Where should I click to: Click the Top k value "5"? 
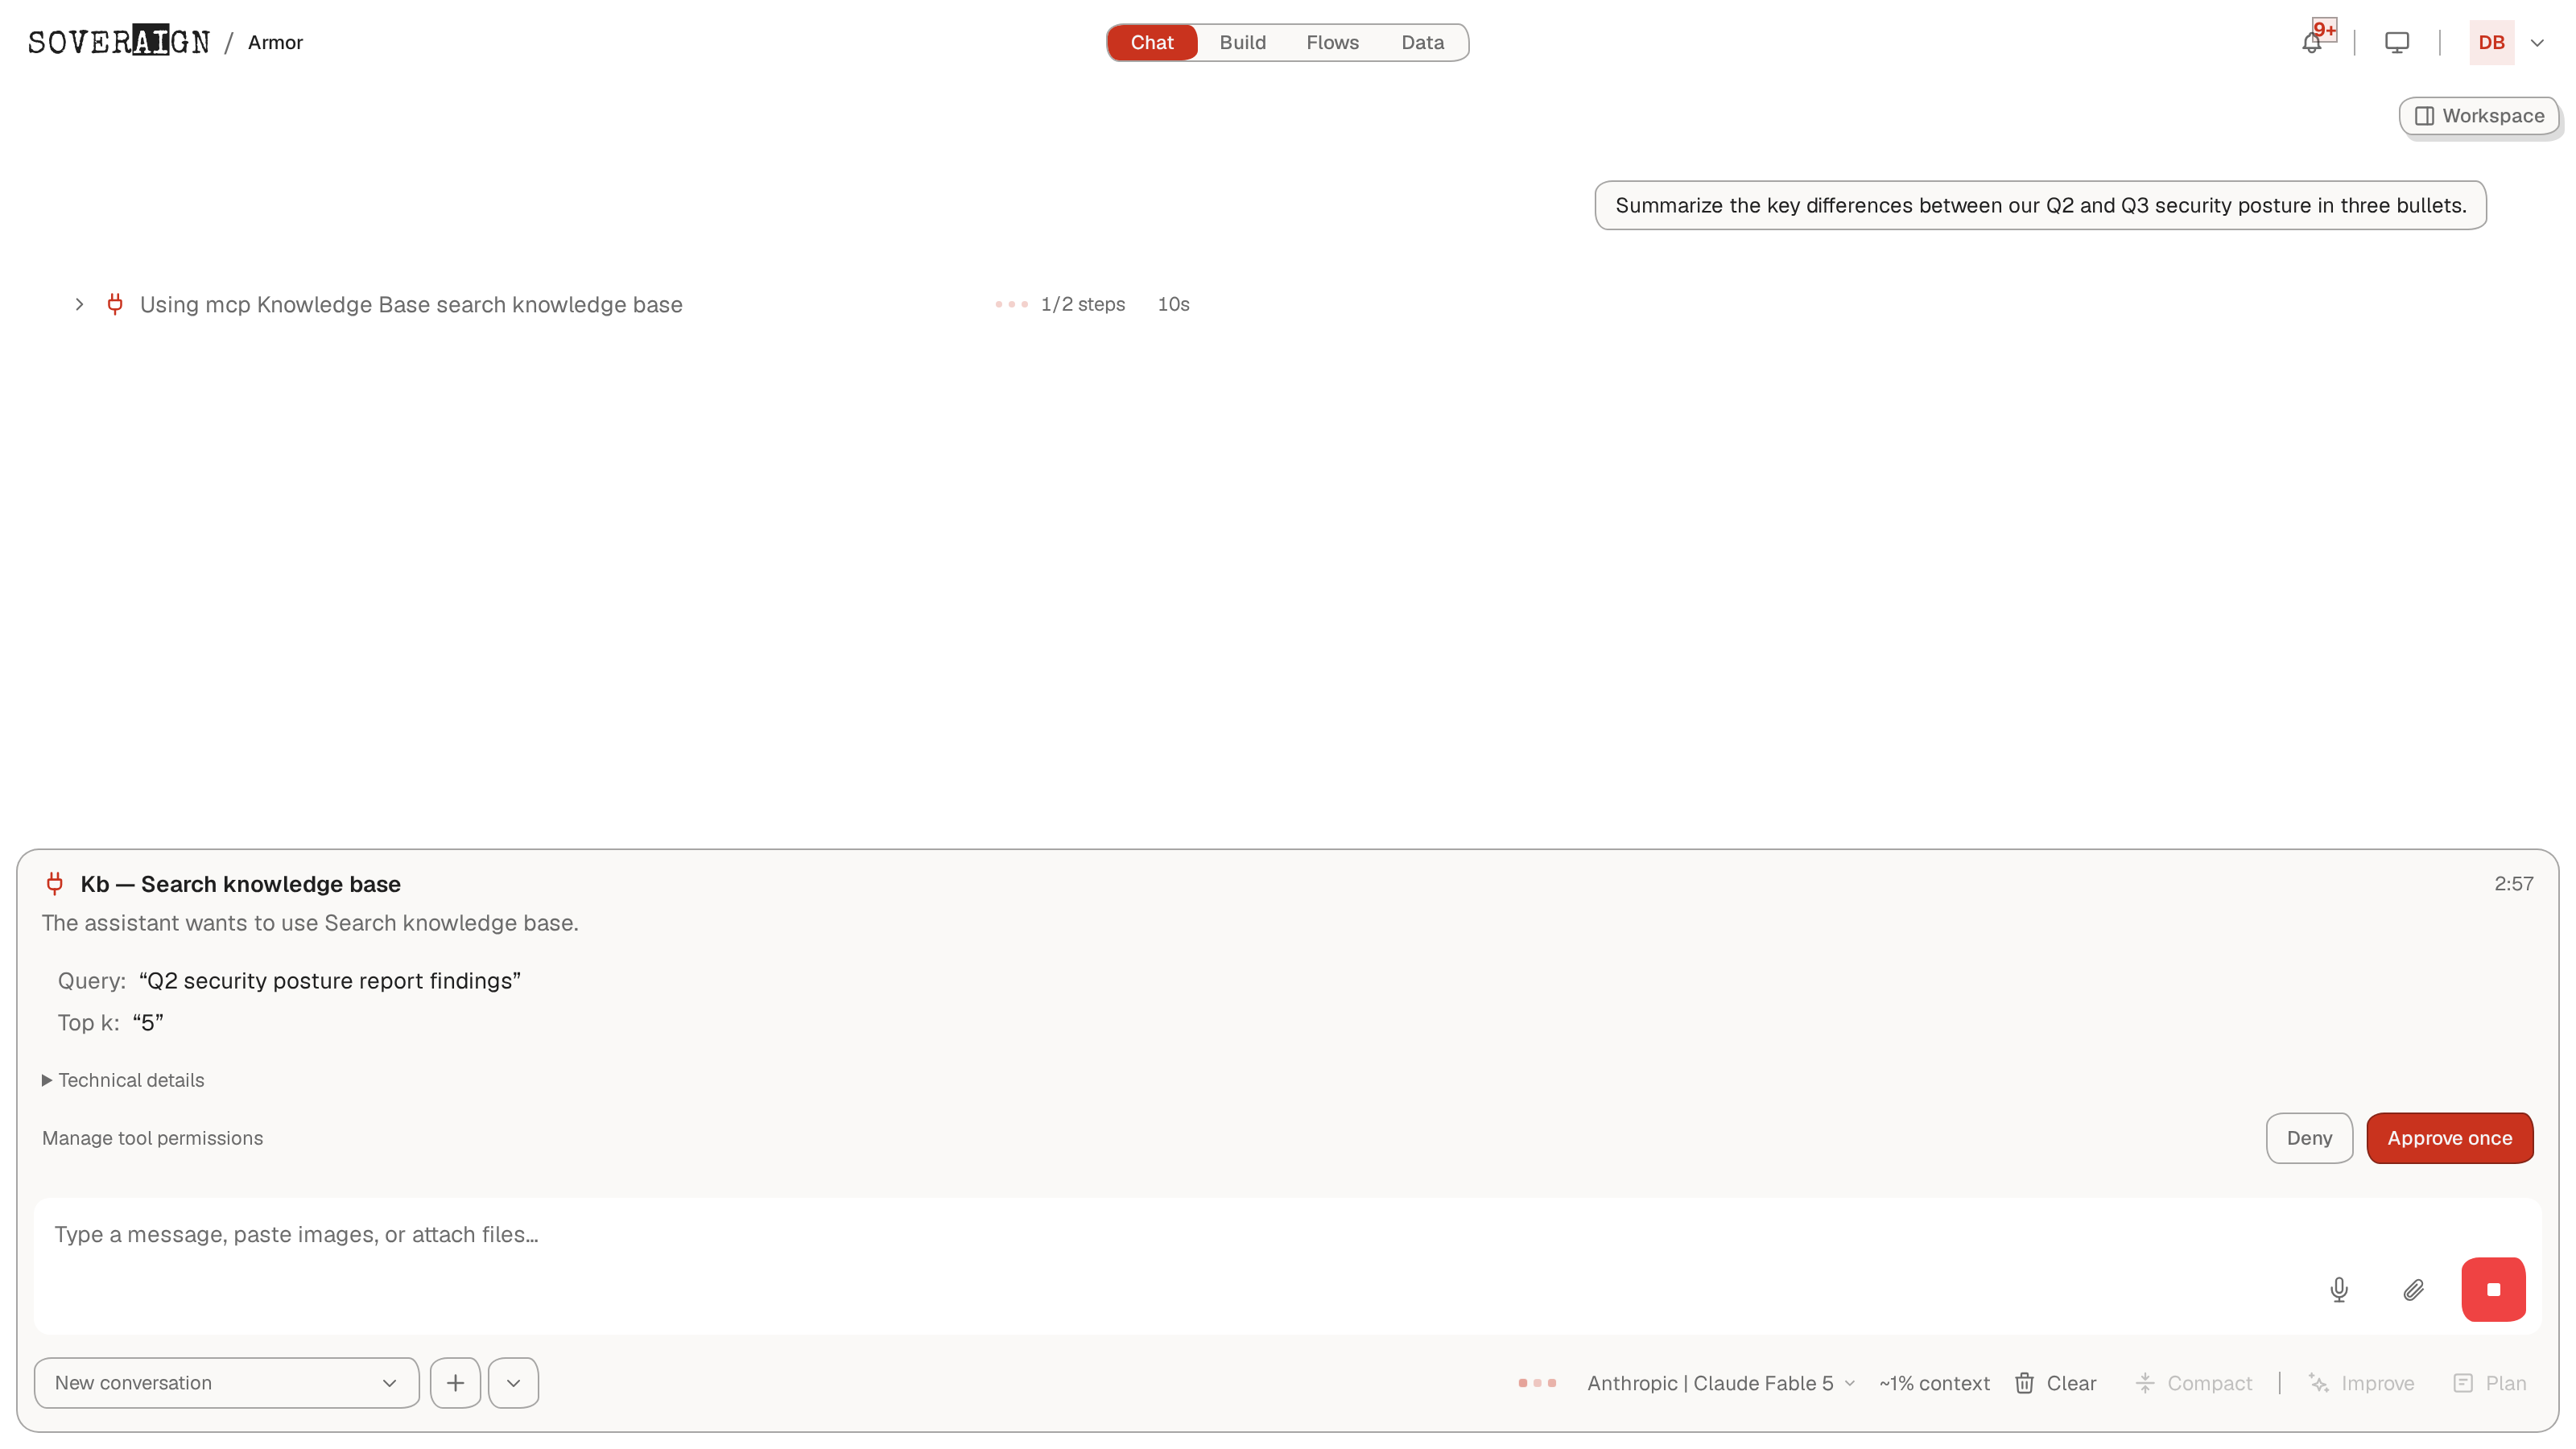click(x=147, y=1023)
